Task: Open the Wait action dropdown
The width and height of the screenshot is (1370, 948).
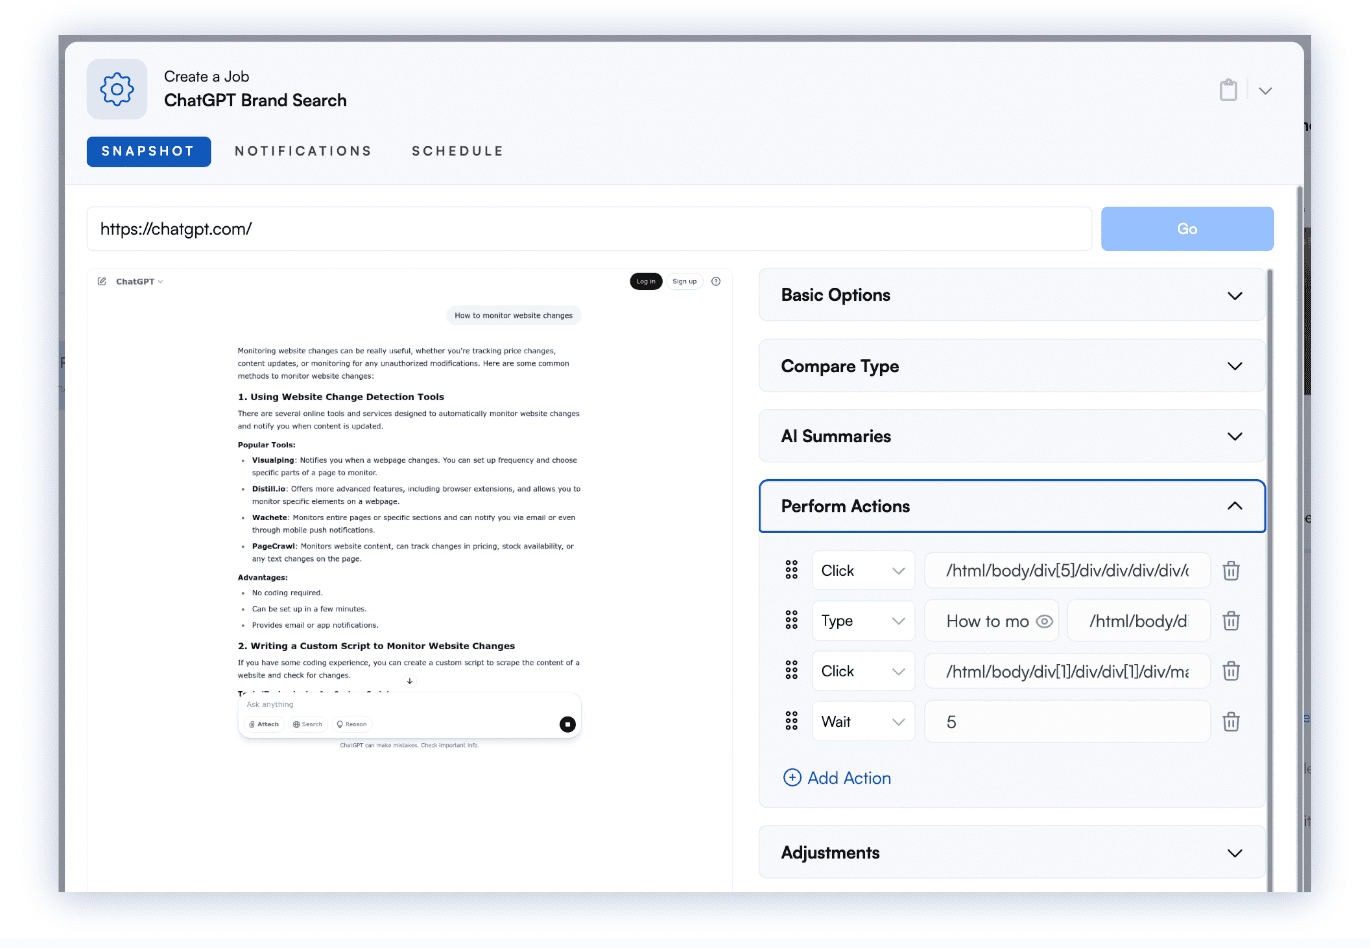Action: click(x=863, y=721)
